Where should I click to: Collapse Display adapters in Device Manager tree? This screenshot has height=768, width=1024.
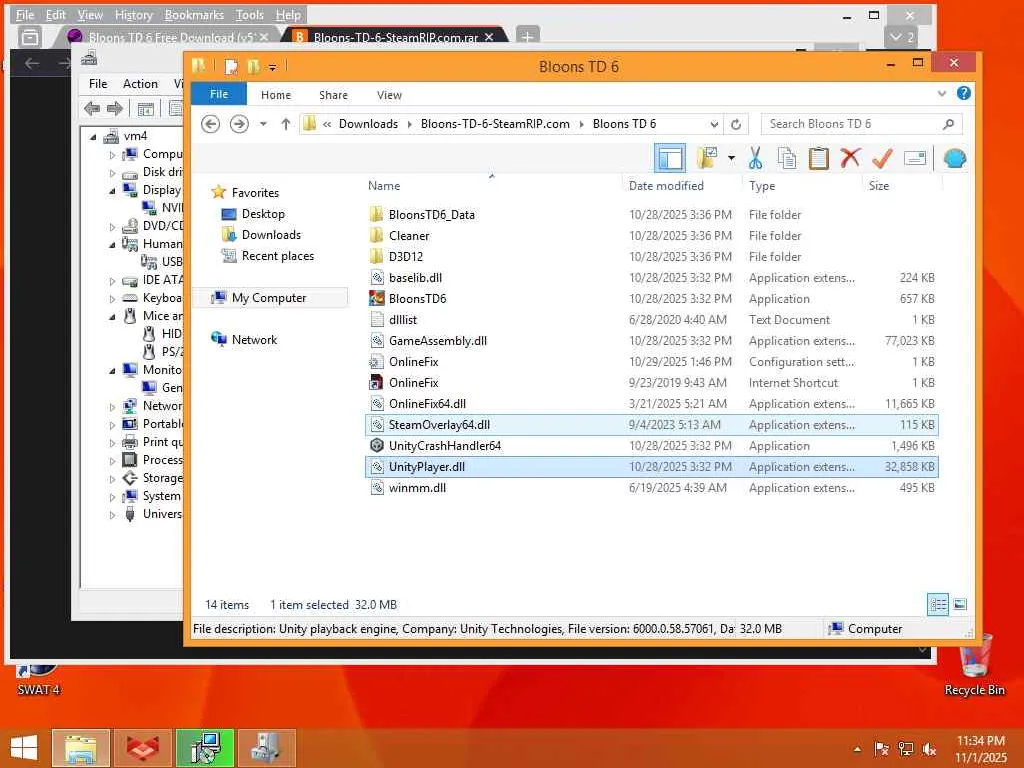click(x=112, y=191)
